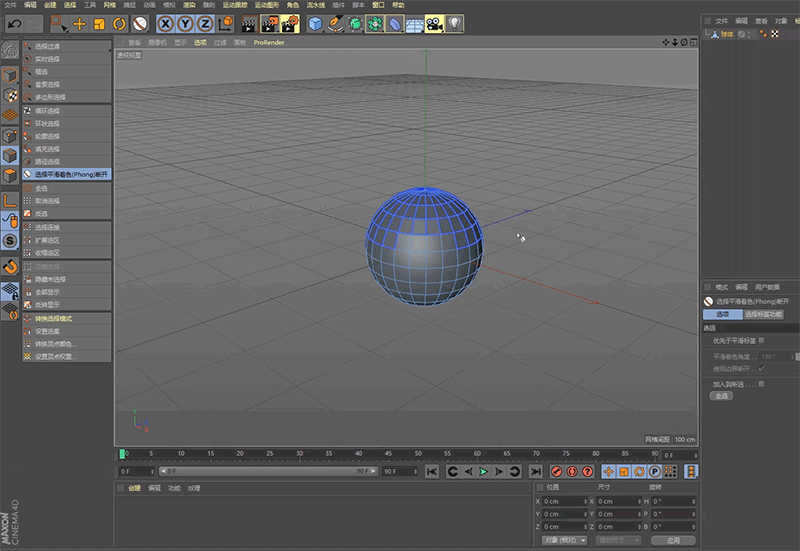Image resolution: width=800 pixels, height=551 pixels.
Task: Open the 运动图形 menu
Action: (x=267, y=5)
